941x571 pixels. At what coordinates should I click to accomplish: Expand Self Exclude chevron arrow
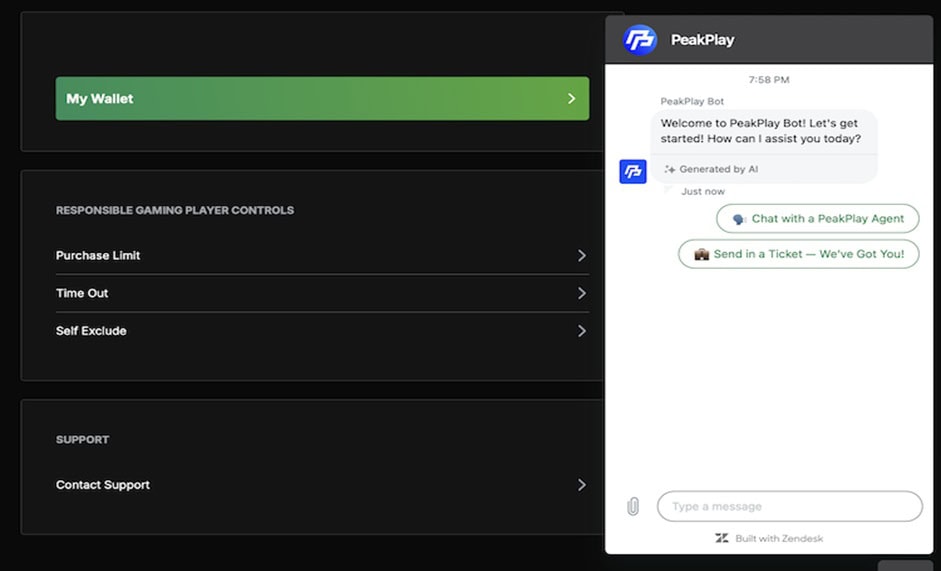[582, 331]
